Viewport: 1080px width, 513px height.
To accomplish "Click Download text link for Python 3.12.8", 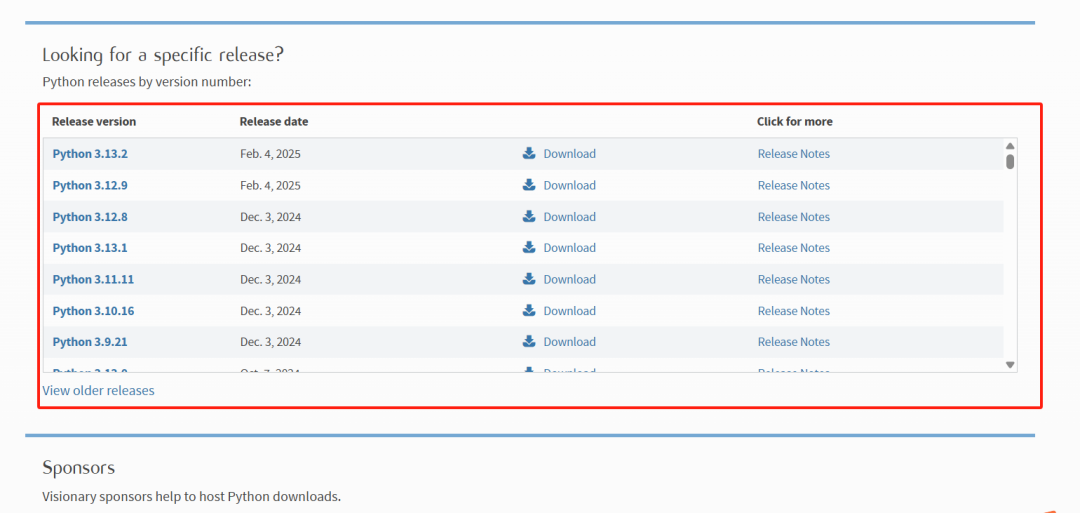I will (x=570, y=217).
